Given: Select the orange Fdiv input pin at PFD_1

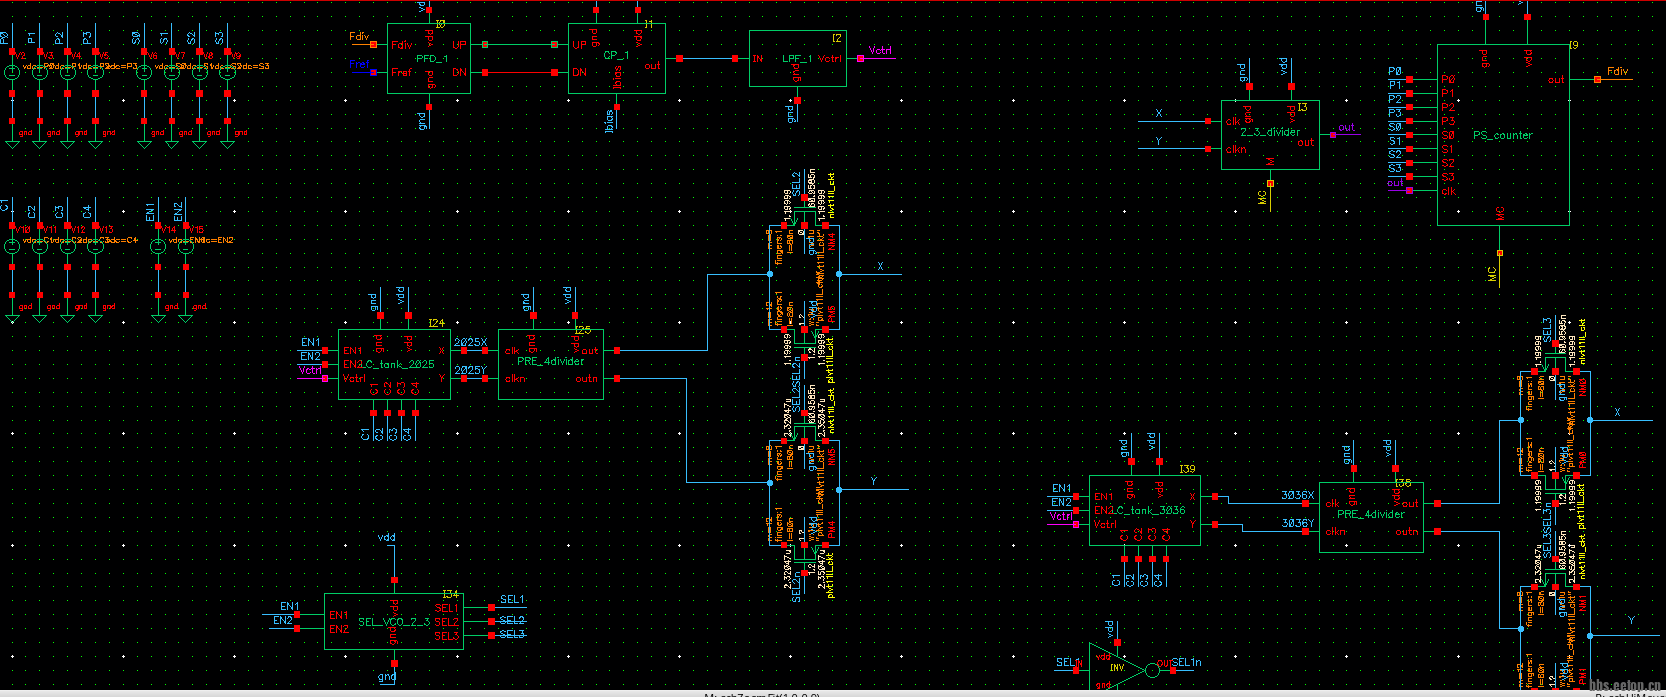Looking at the screenshot, I should tap(373, 45).
